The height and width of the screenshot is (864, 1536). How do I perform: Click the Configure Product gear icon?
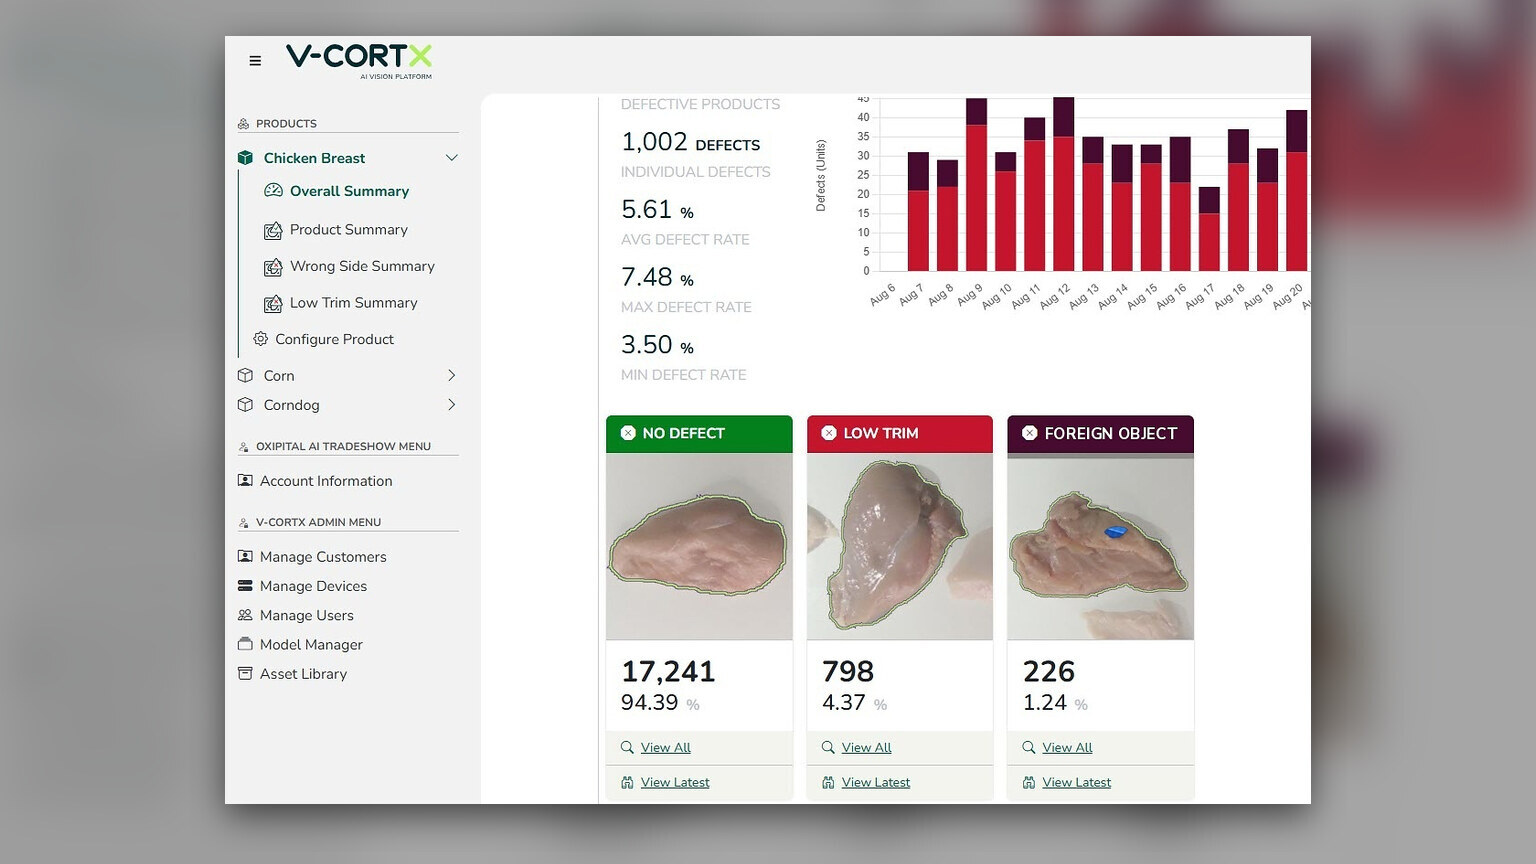coord(261,339)
